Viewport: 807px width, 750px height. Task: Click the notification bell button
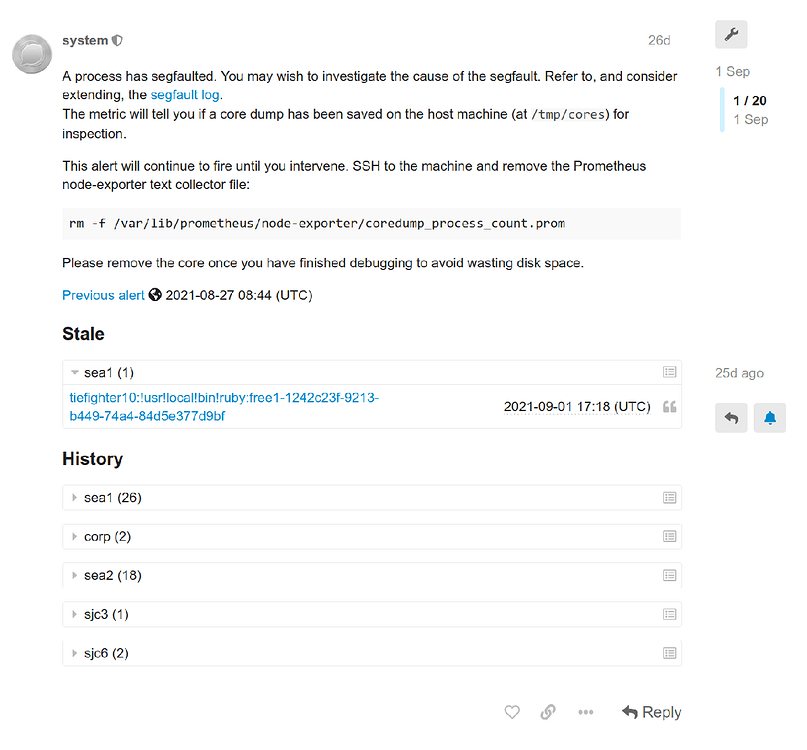[769, 418]
